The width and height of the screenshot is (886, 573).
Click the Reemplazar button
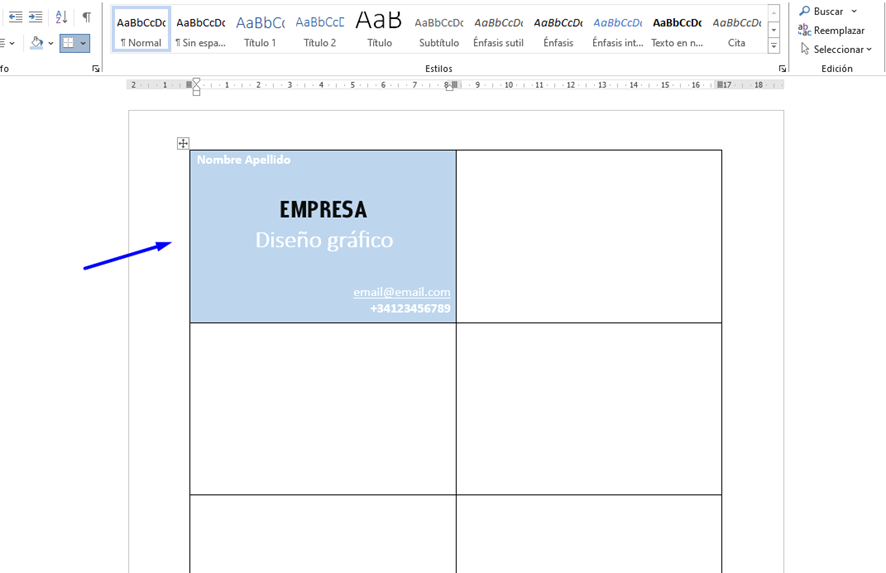[831, 30]
